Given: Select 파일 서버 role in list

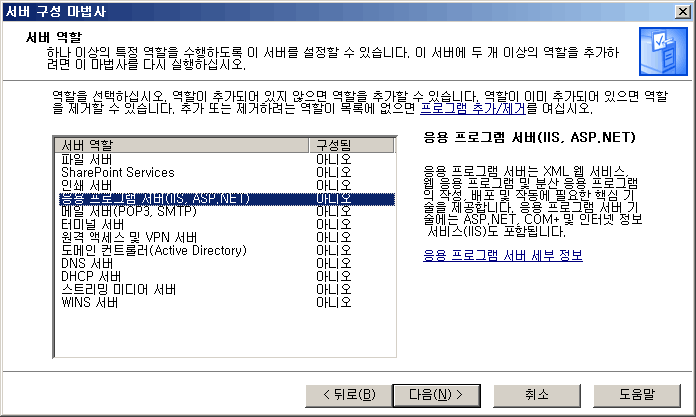Looking at the screenshot, I should pyautogui.click(x=86, y=159).
